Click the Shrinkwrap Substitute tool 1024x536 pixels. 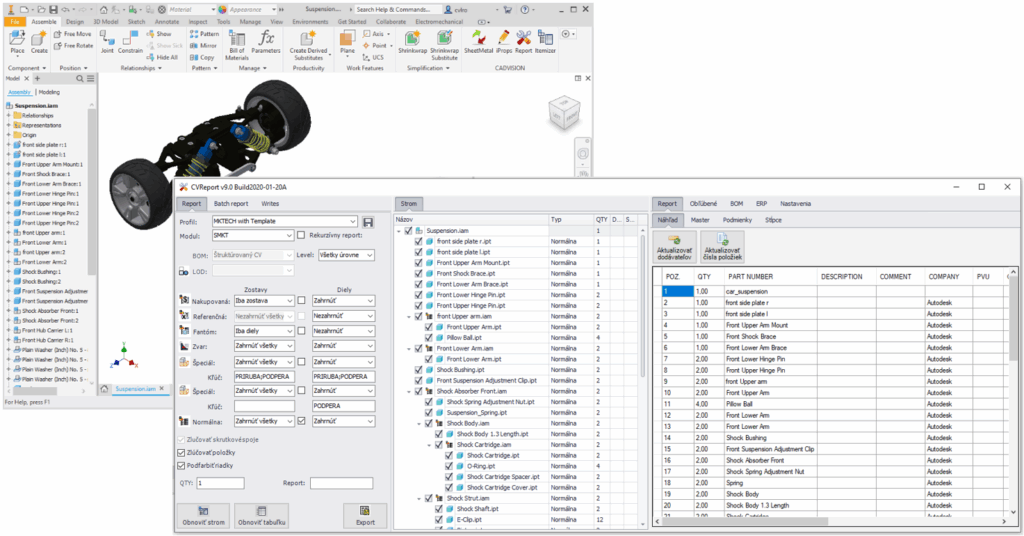tap(444, 45)
